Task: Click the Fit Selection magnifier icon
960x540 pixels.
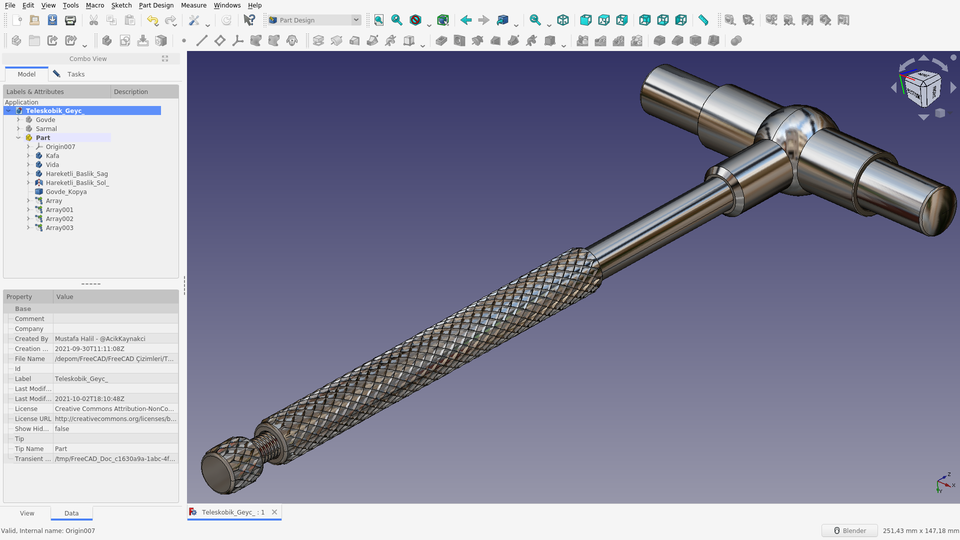Action: (397, 20)
